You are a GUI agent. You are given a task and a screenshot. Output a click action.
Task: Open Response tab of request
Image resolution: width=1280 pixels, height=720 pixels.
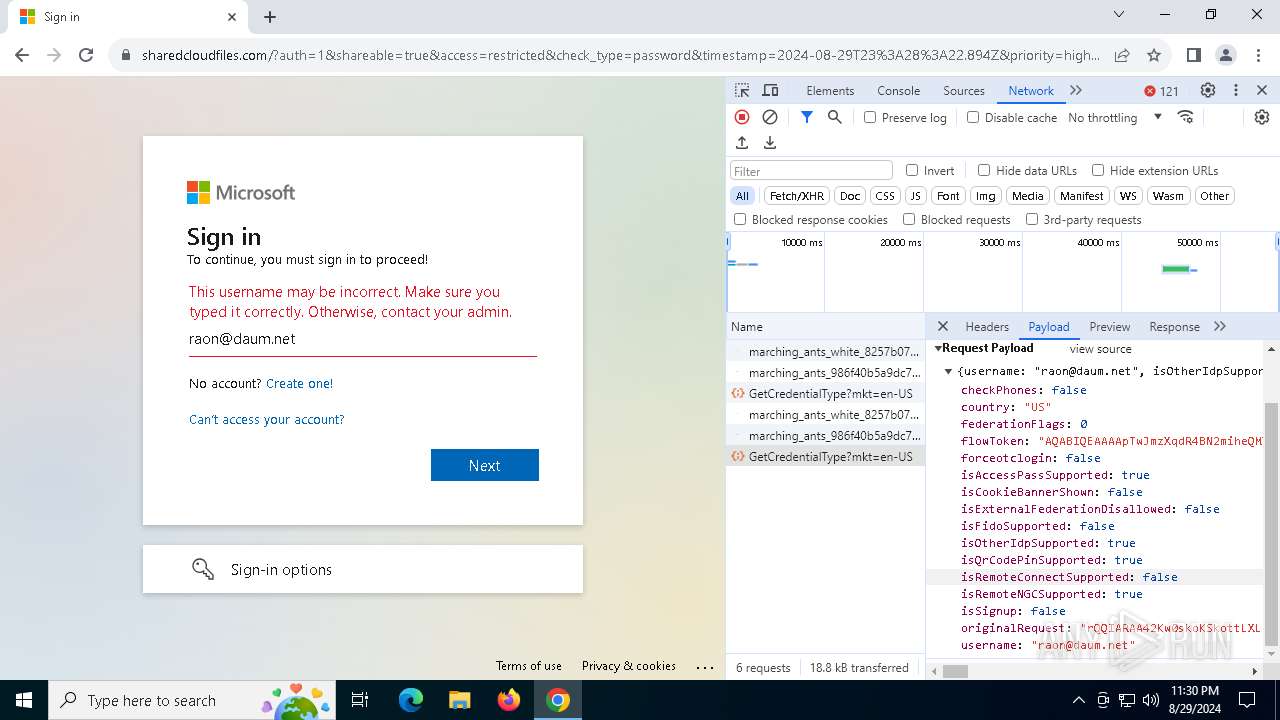1174,326
